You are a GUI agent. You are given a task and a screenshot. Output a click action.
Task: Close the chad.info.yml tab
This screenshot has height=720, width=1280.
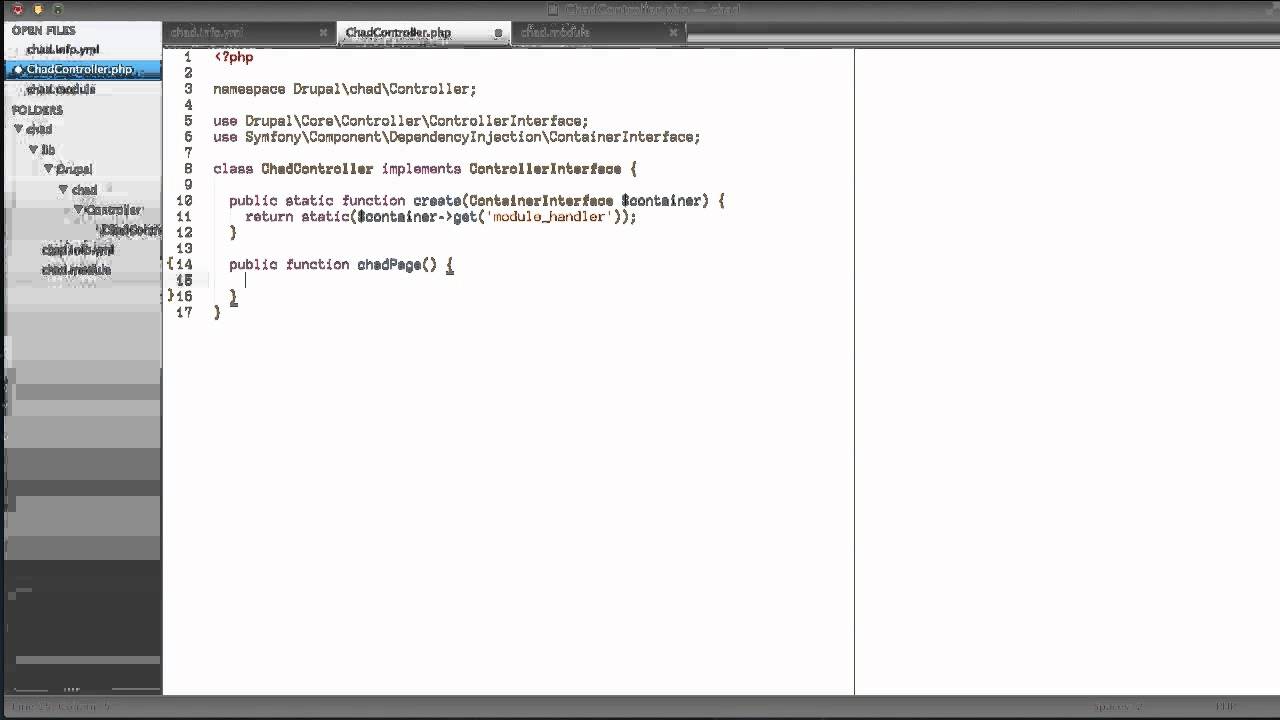323,32
